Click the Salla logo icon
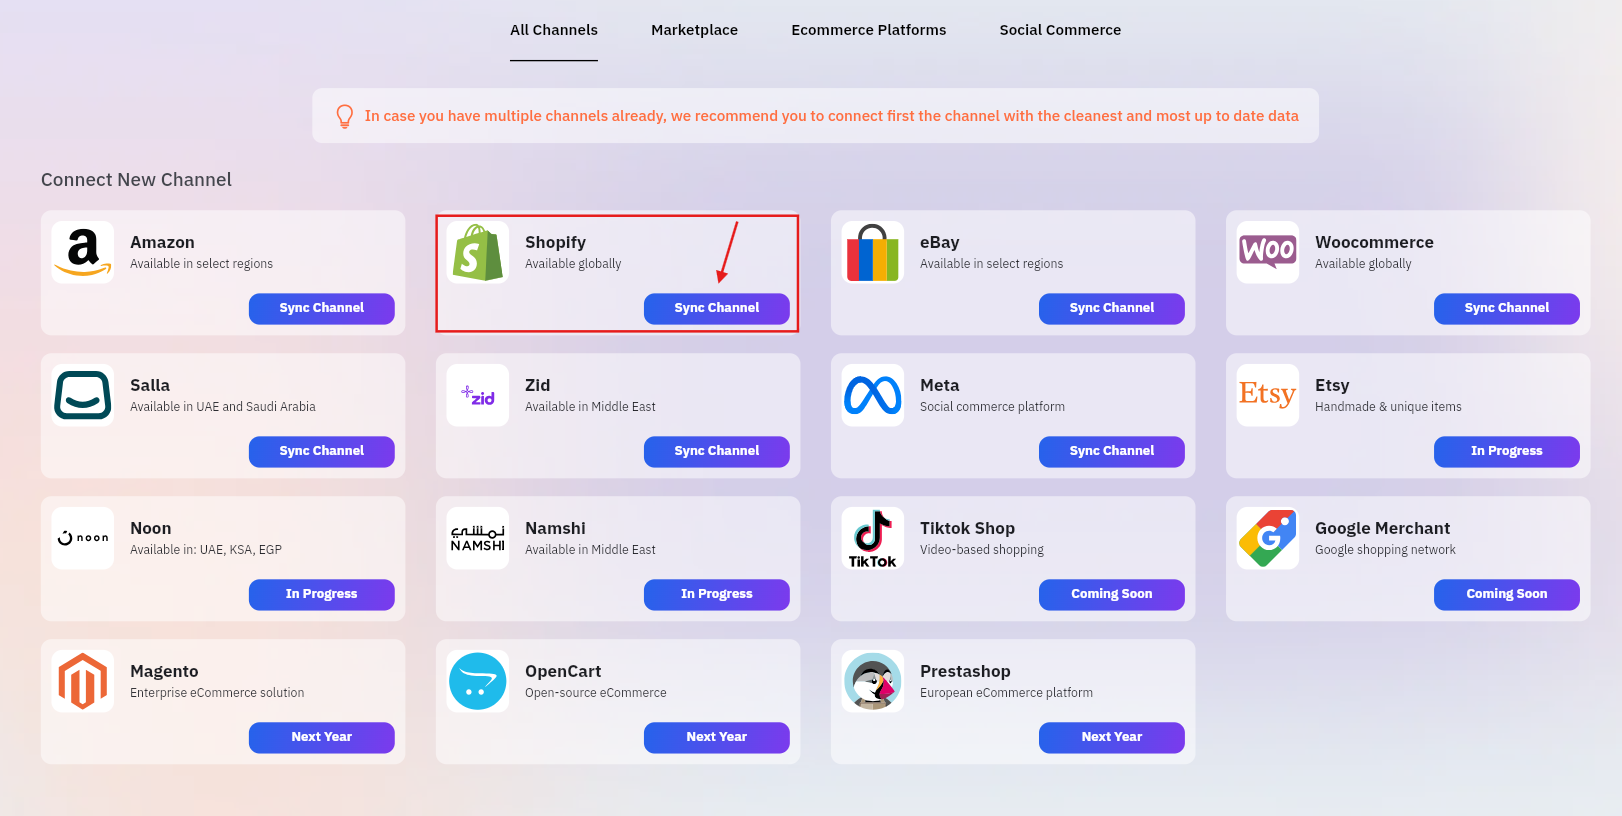The width and height of the screenshot is (1622, 816). (x=83, y=395)
